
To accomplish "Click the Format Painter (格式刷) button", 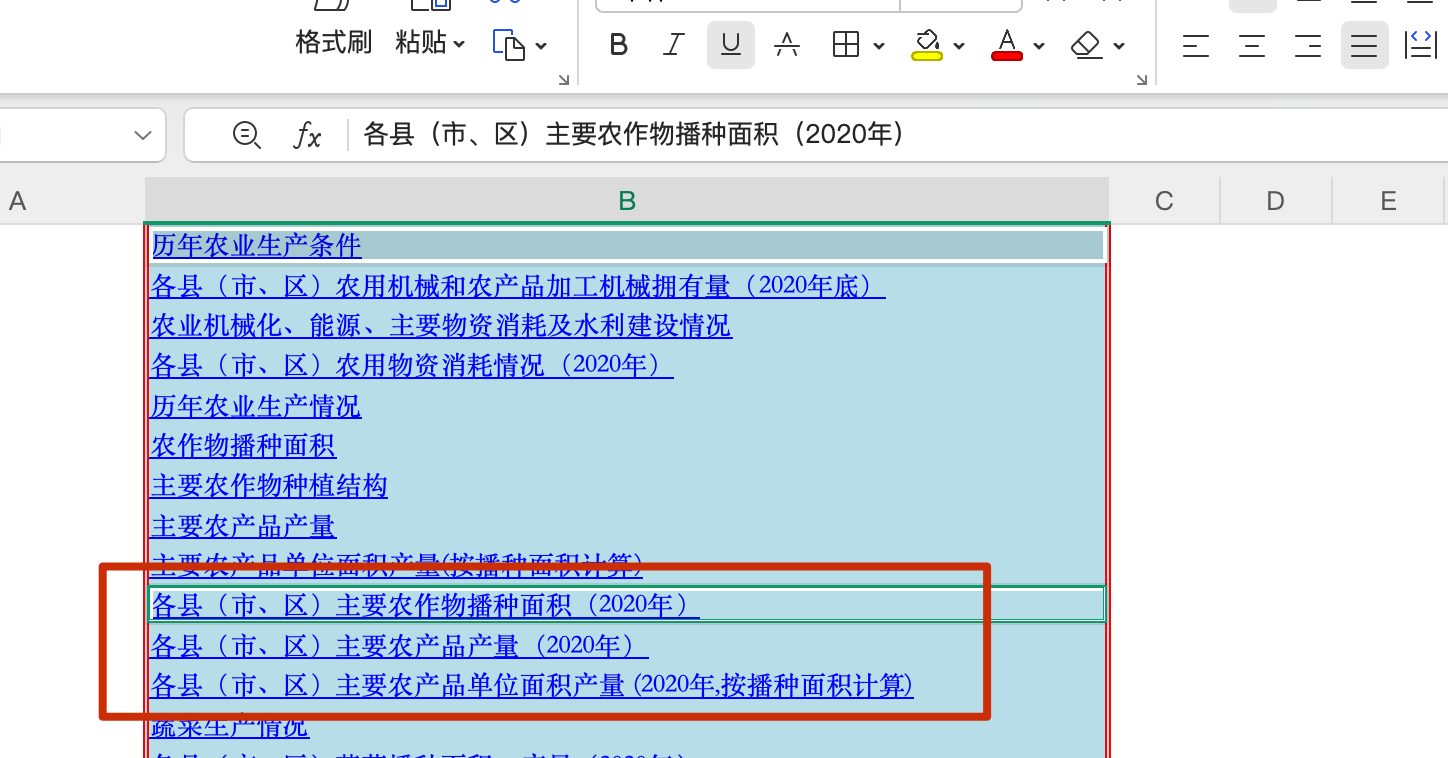I will [333, 42].
